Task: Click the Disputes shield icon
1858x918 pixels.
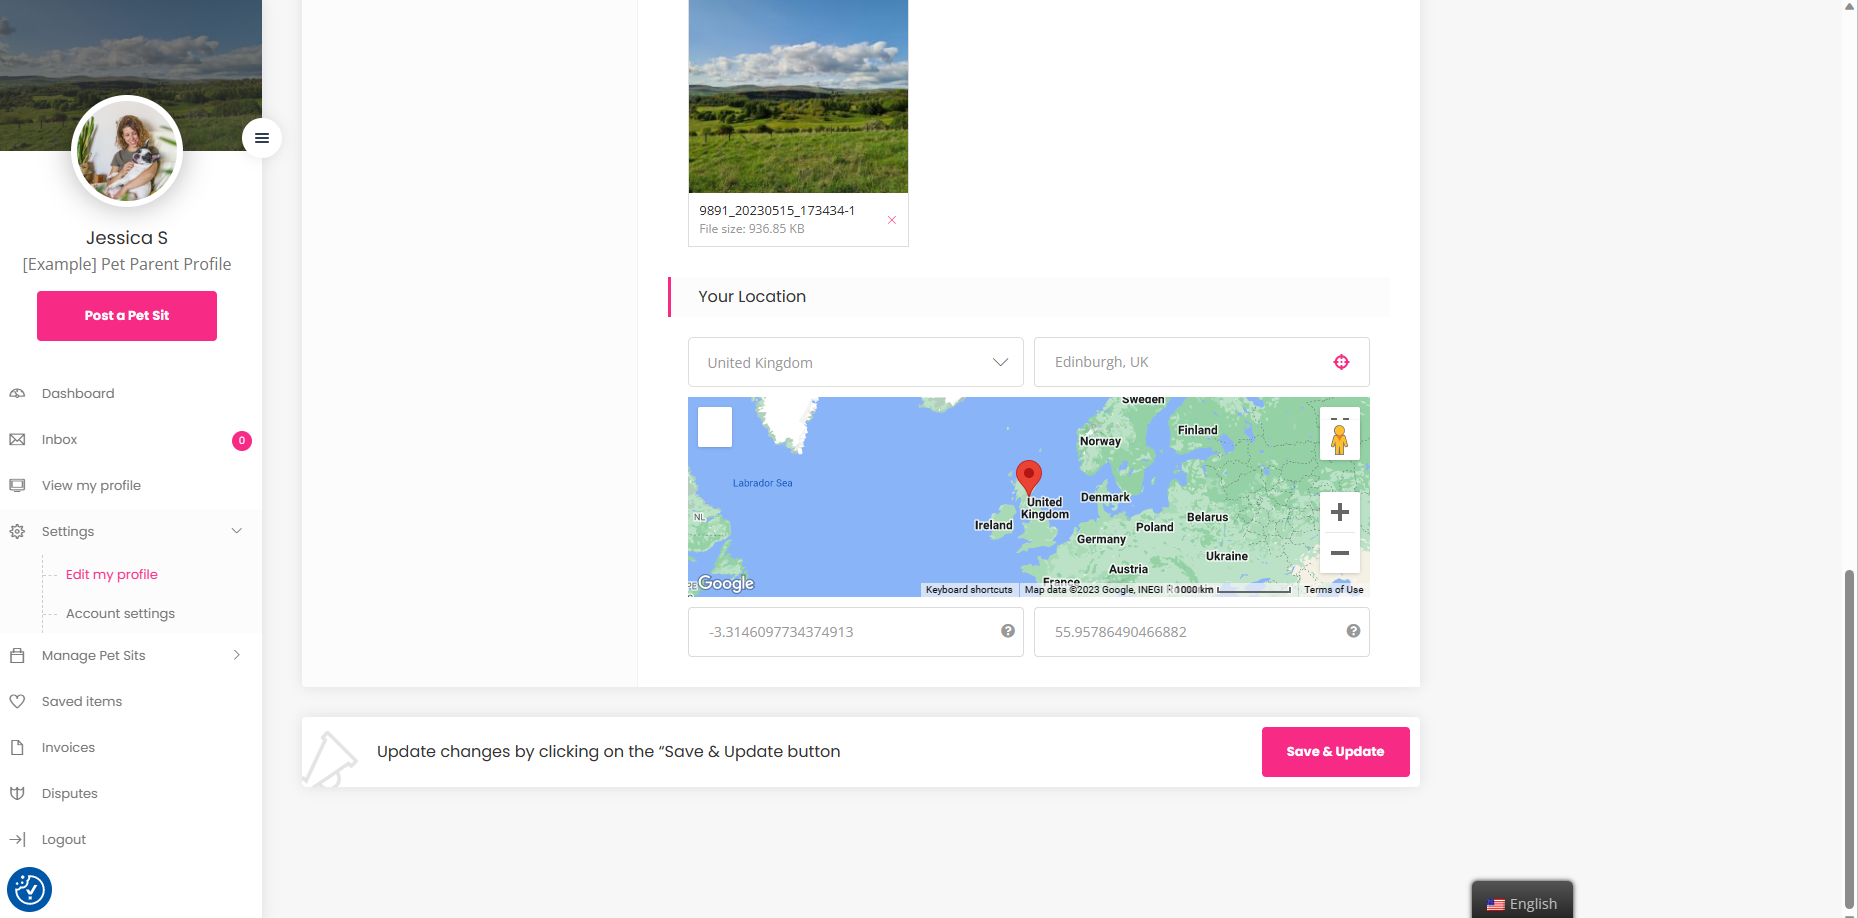Action: point(17,794)
